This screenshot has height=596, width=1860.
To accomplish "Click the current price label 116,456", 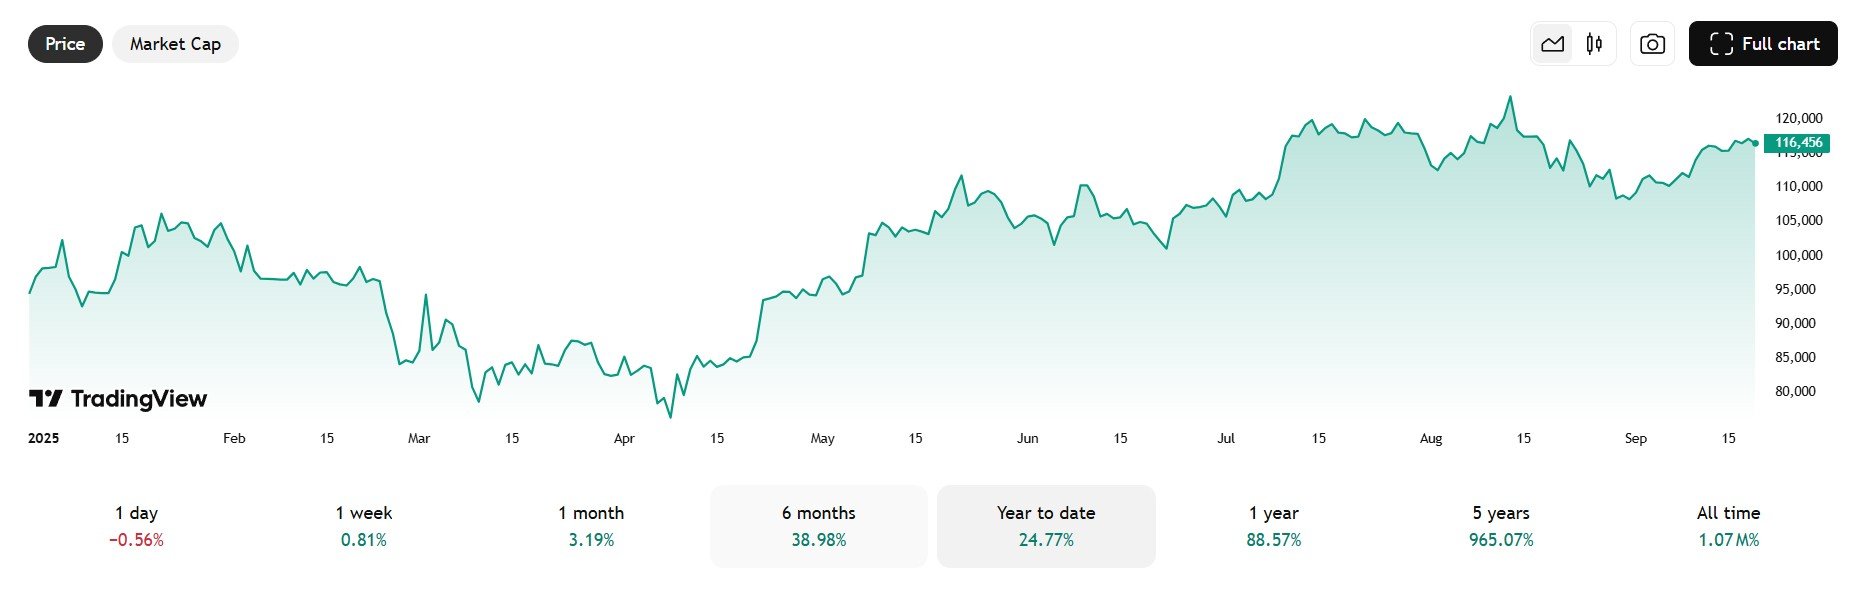I will [1798, 143].
